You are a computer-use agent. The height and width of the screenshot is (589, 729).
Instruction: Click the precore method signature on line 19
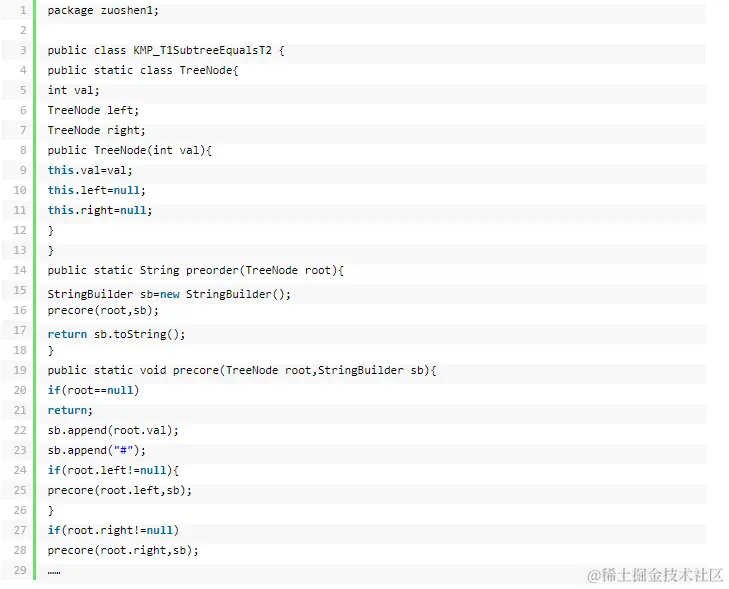(x=242, y=370)
